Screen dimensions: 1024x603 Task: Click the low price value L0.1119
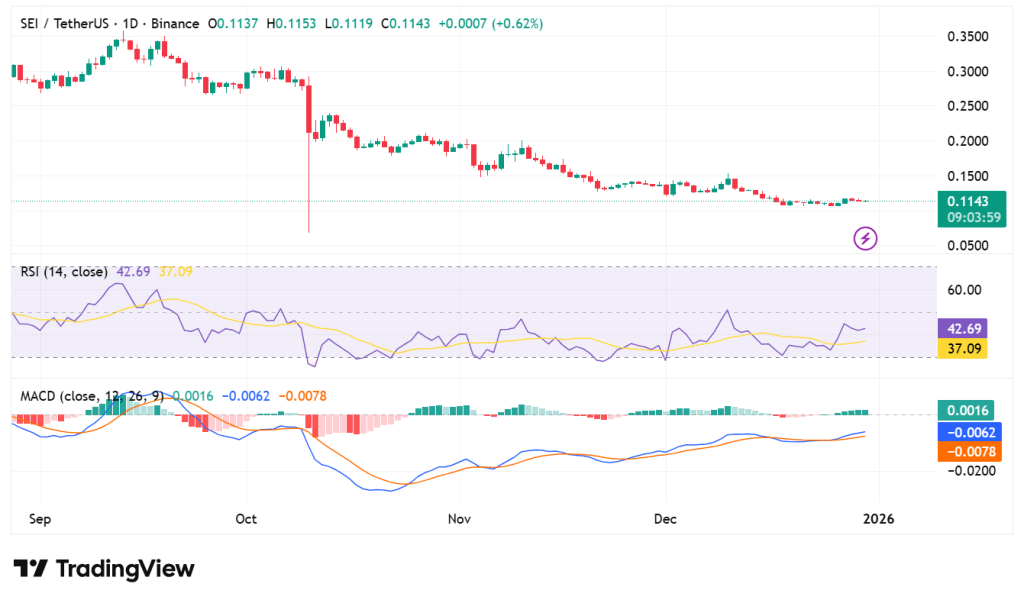349,24
